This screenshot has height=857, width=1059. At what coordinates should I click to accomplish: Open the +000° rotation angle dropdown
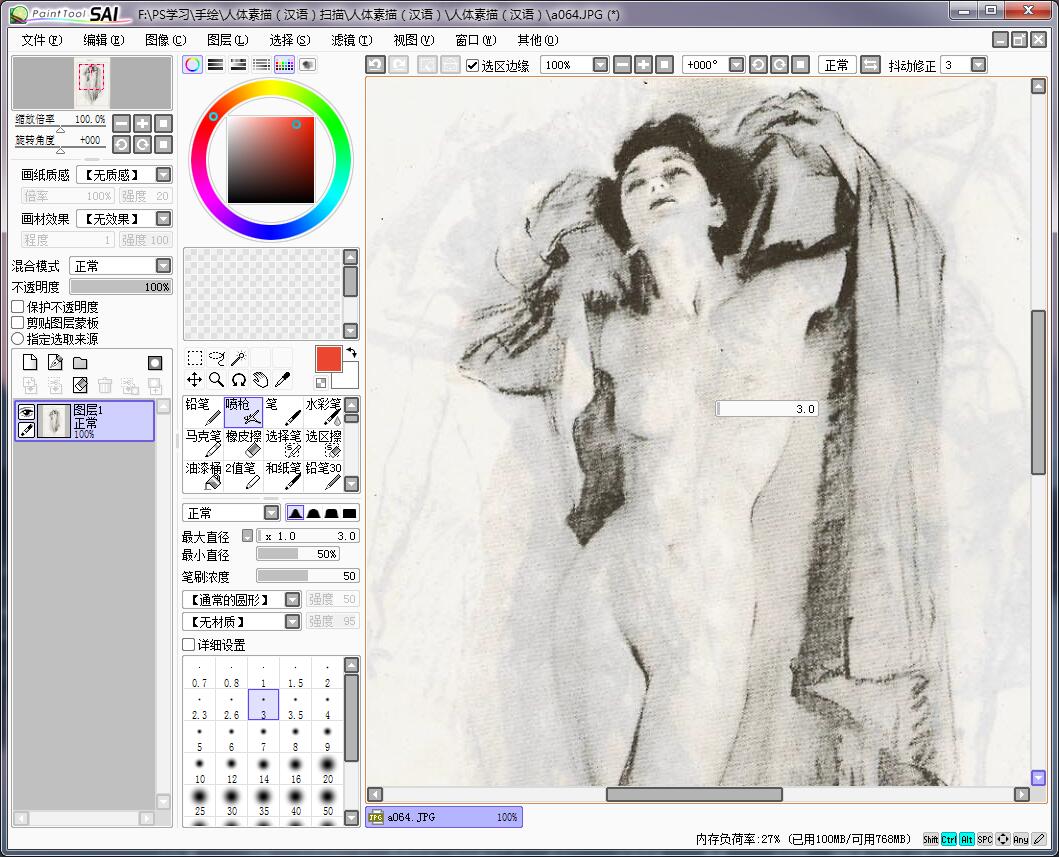tap(737, 65)
